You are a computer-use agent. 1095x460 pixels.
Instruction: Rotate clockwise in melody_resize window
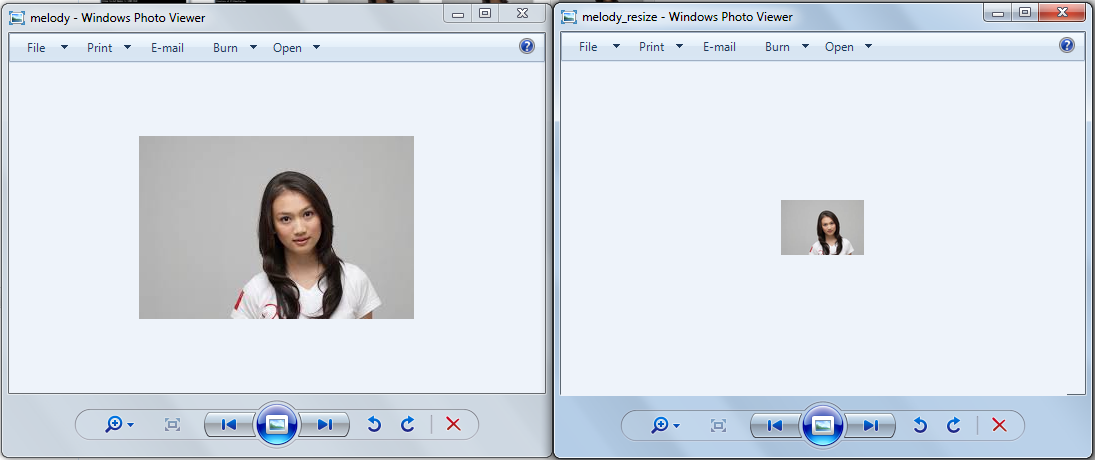954,424
